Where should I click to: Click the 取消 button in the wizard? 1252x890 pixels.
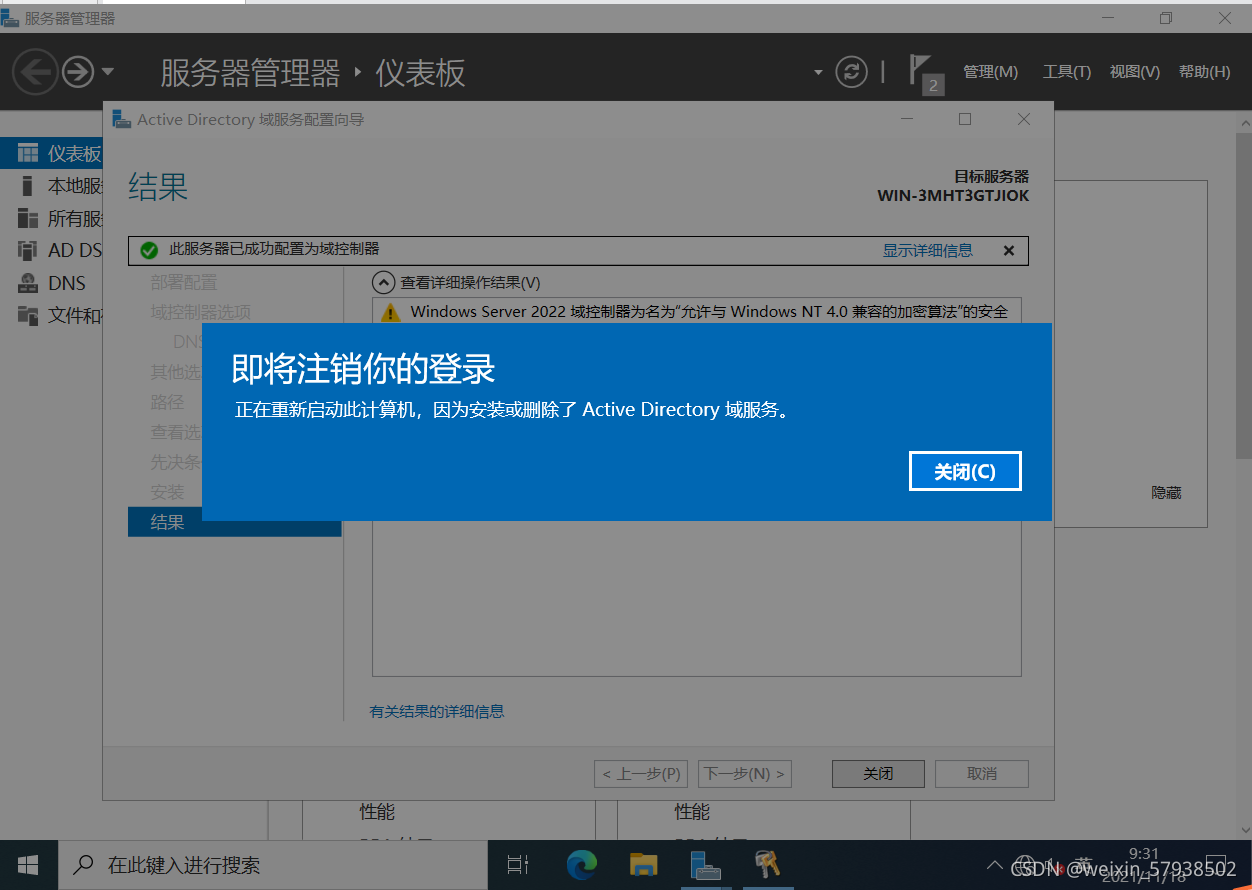pyautogui.click(x=982, y=774)
